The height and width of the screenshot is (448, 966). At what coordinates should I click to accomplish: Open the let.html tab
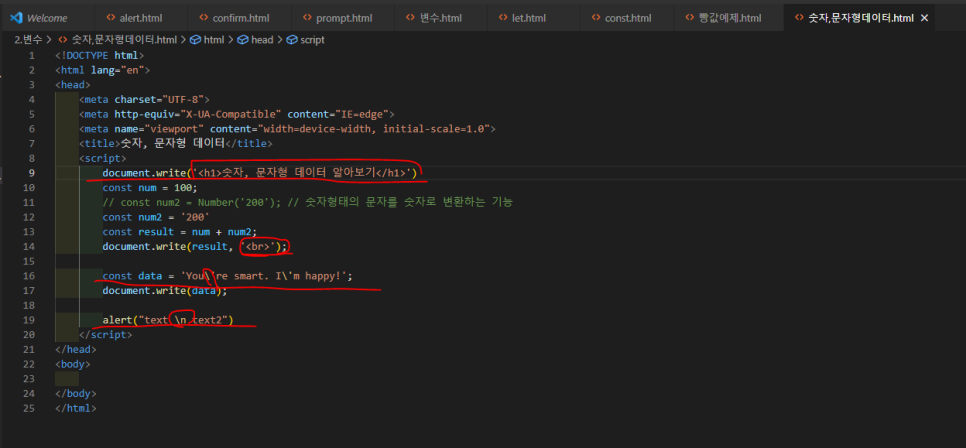tap(533, 18)
